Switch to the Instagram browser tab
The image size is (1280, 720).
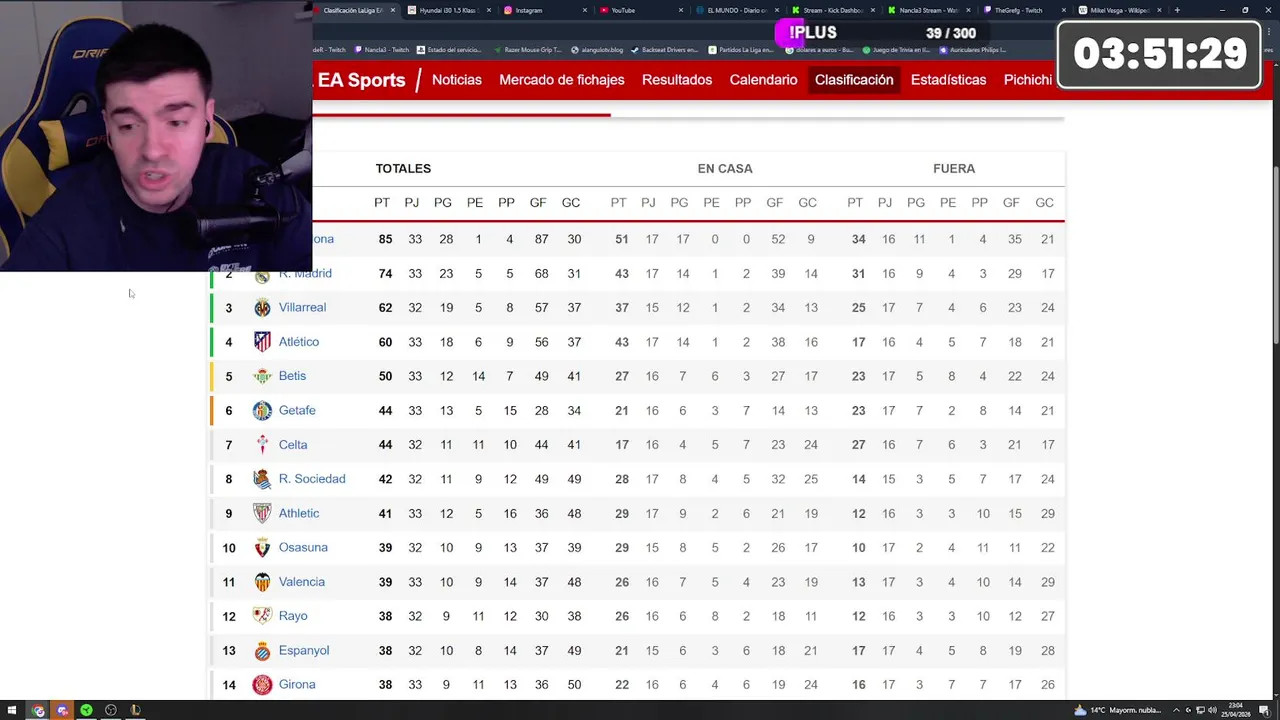click(545, 10)
